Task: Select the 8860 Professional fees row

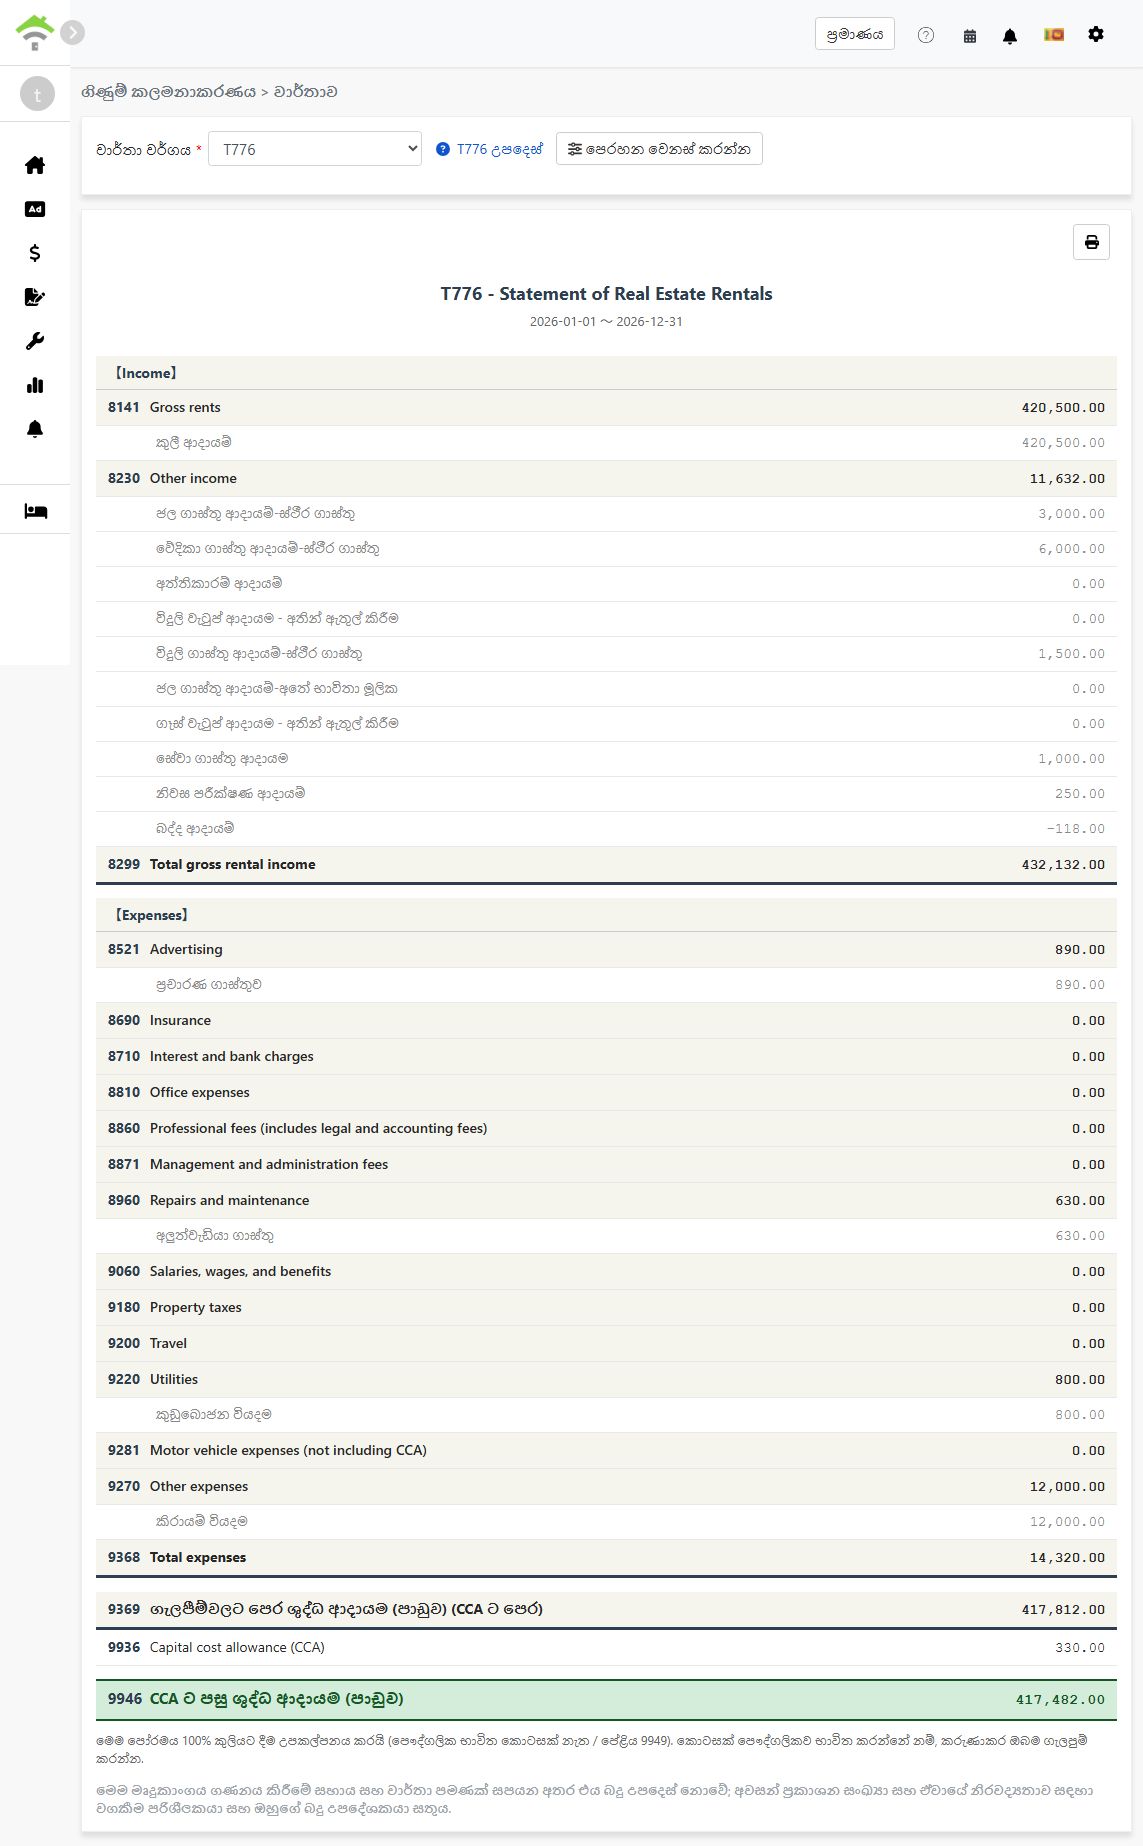Action: click(606, 1128)
